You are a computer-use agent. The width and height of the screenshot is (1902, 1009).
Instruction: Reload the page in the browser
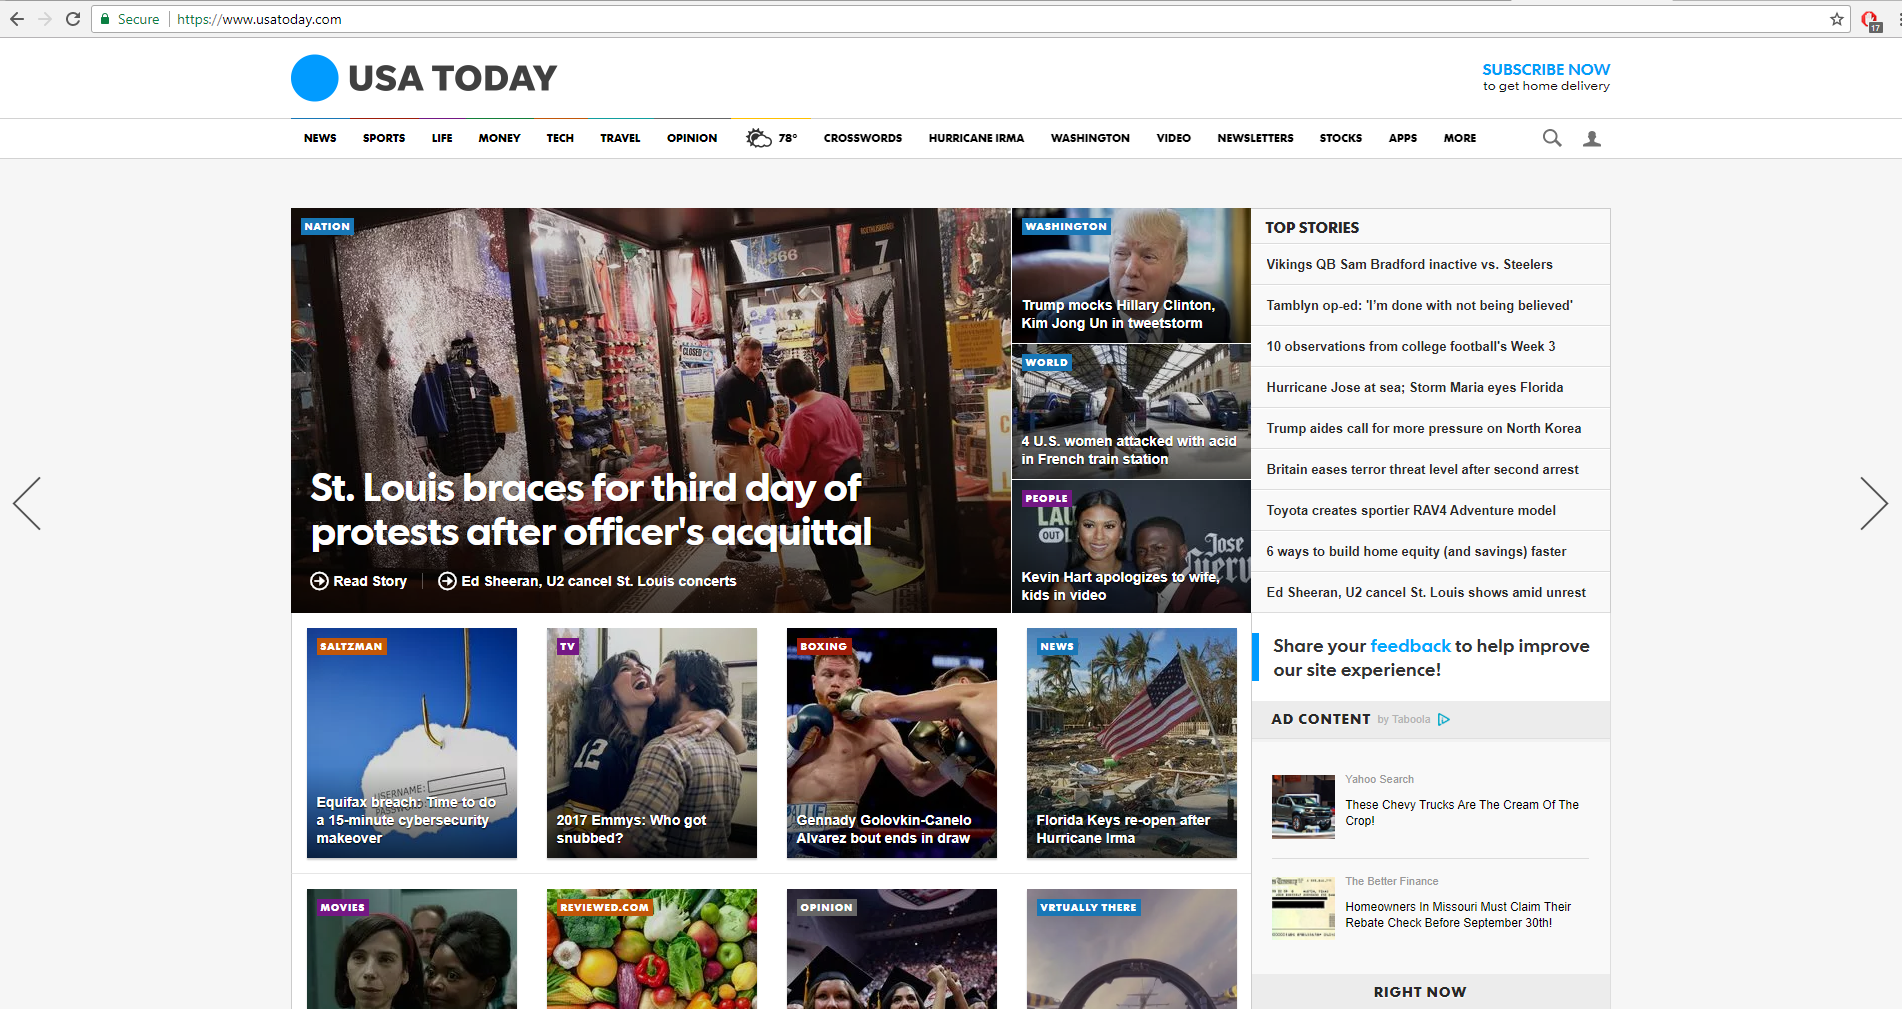click(x=73, y=19)
